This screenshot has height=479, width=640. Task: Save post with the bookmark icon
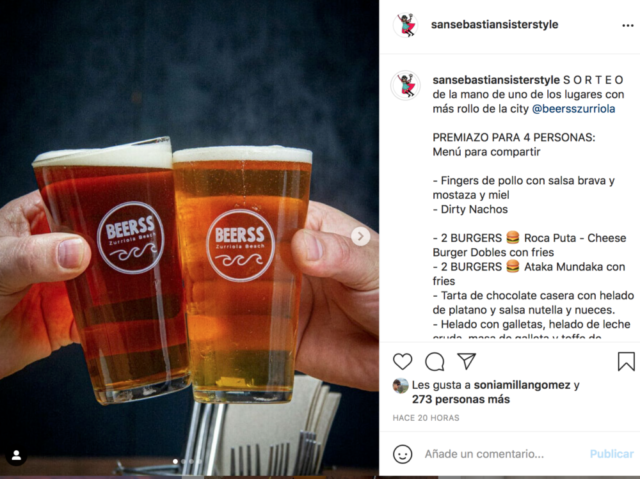click(626, 361)
